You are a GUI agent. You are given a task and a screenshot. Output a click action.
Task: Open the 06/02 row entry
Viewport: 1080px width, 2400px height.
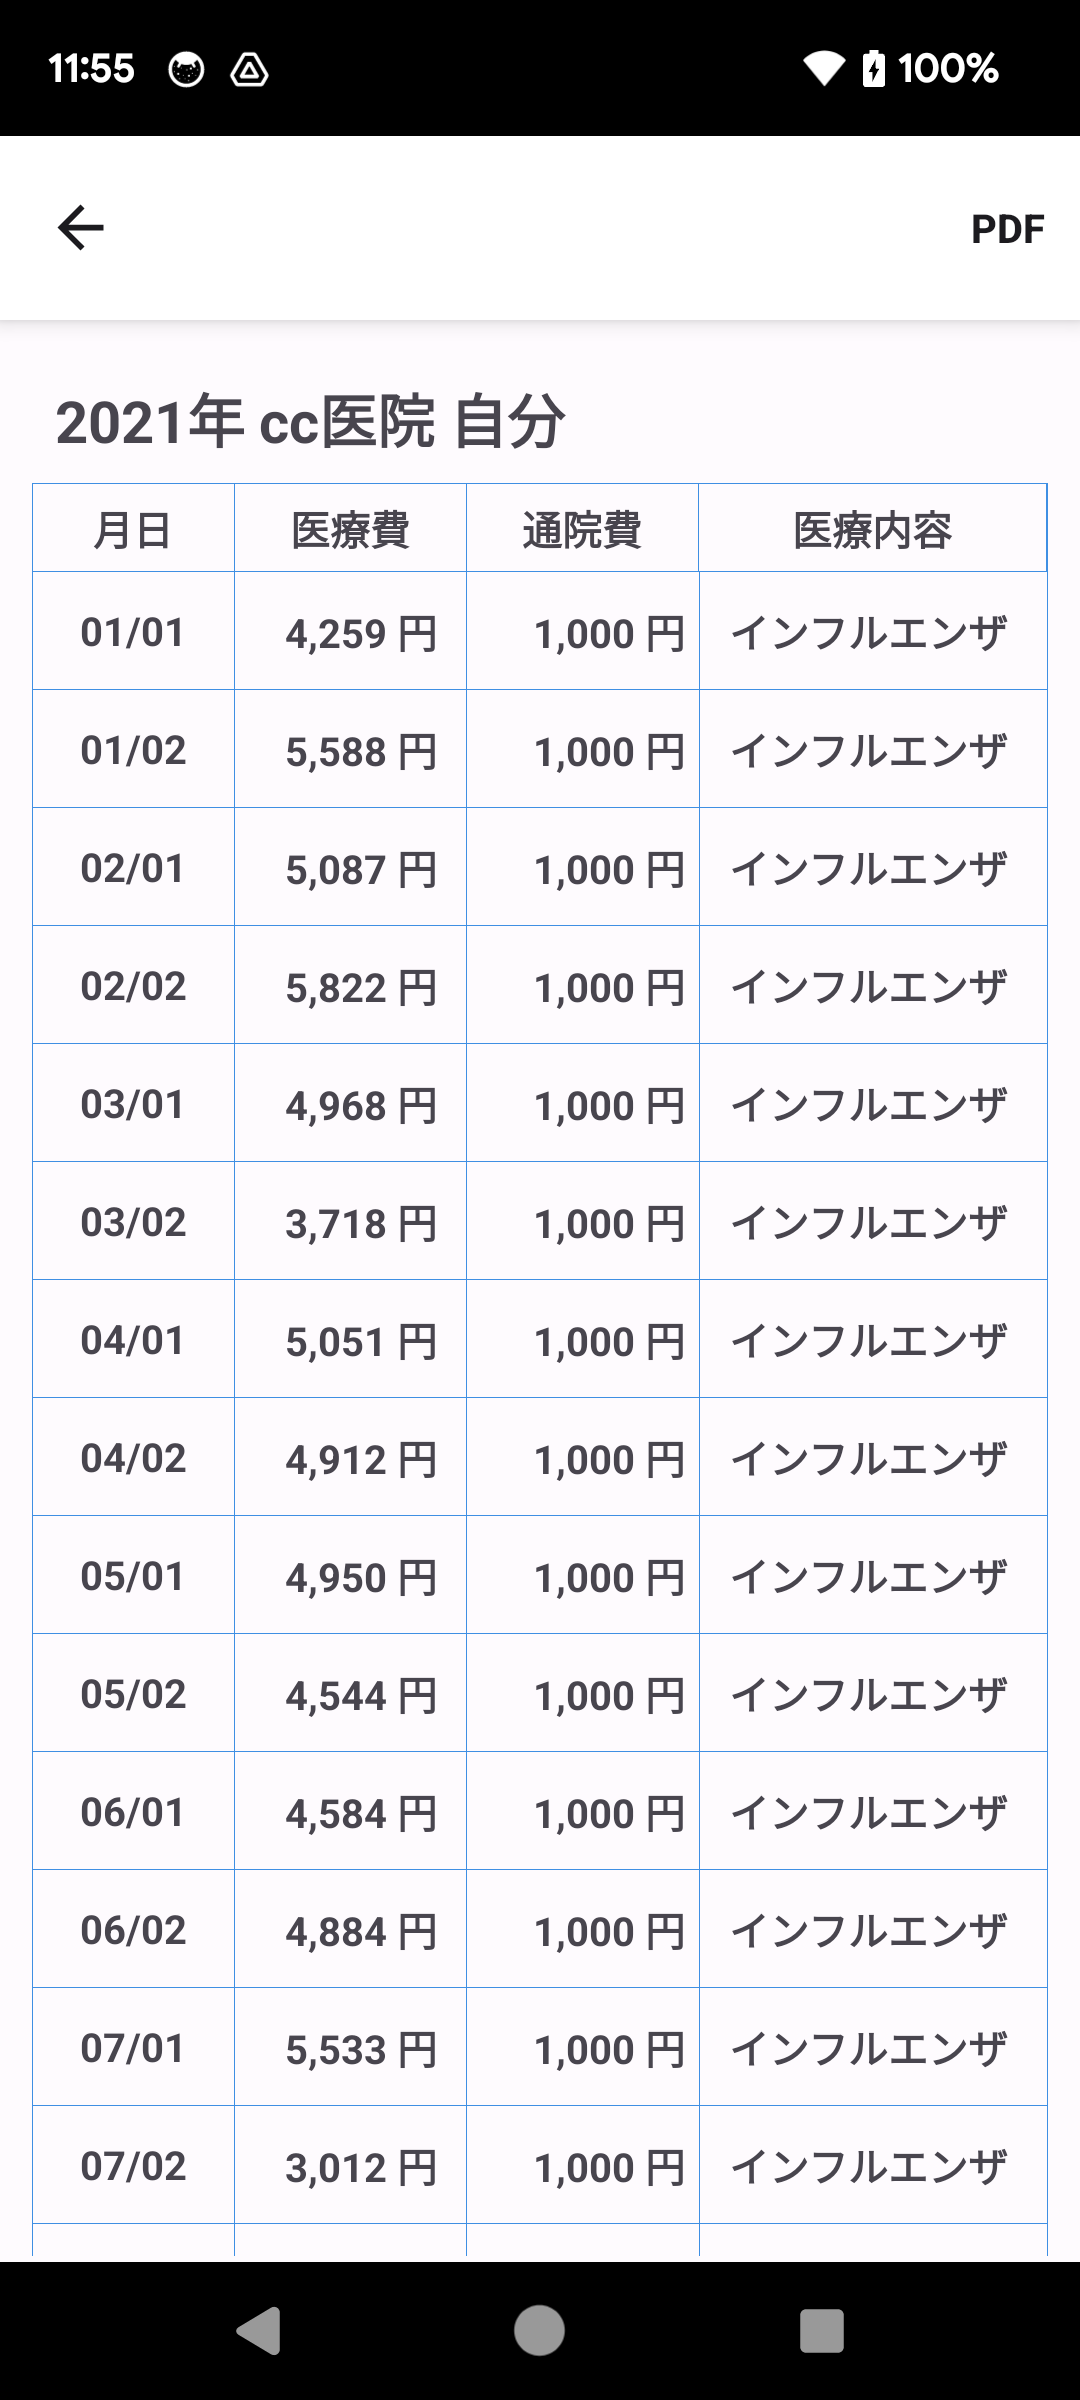(x=133, y=1930)
